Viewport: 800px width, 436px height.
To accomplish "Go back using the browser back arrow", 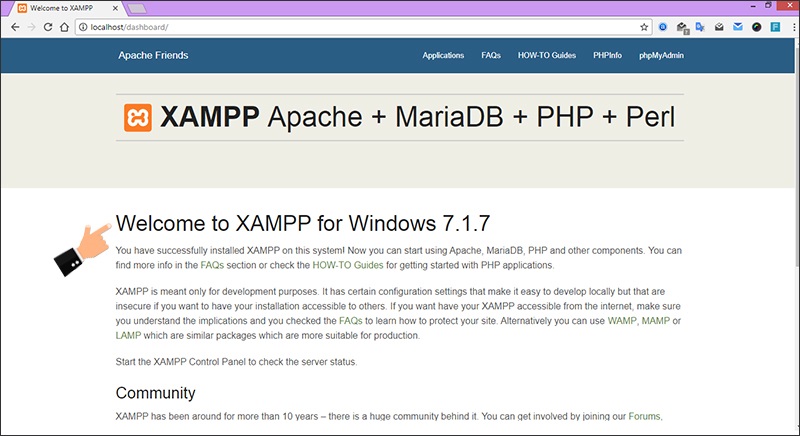I will click(x=15, y=27).
